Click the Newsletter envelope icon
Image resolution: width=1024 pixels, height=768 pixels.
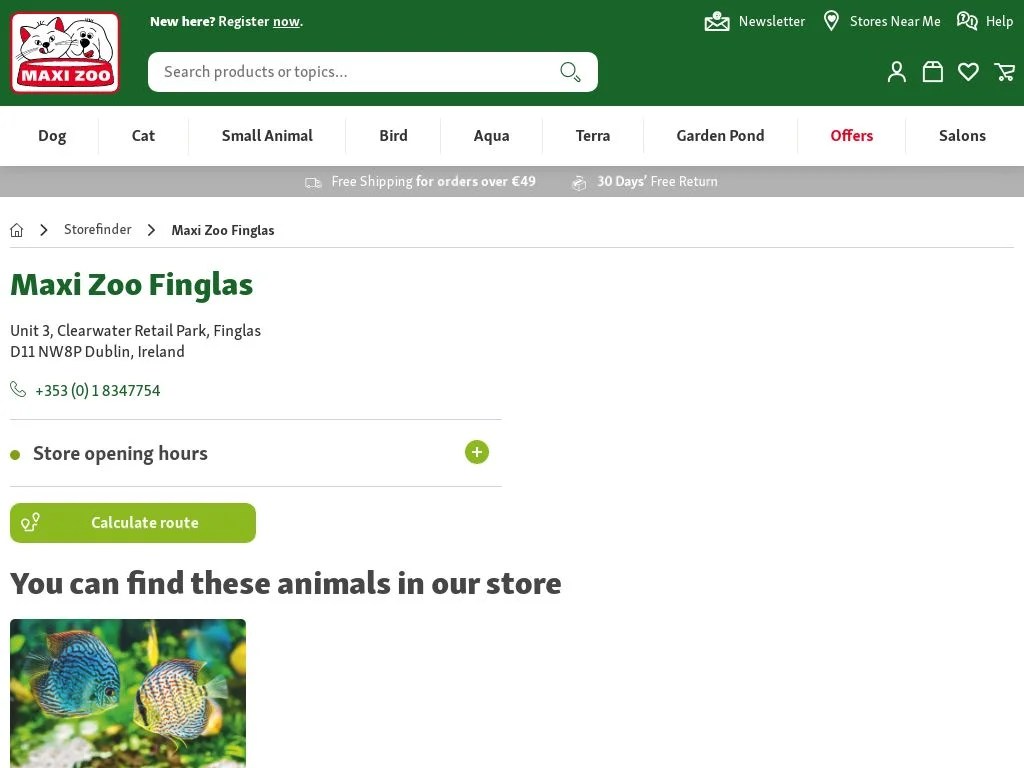click(717, 20)
